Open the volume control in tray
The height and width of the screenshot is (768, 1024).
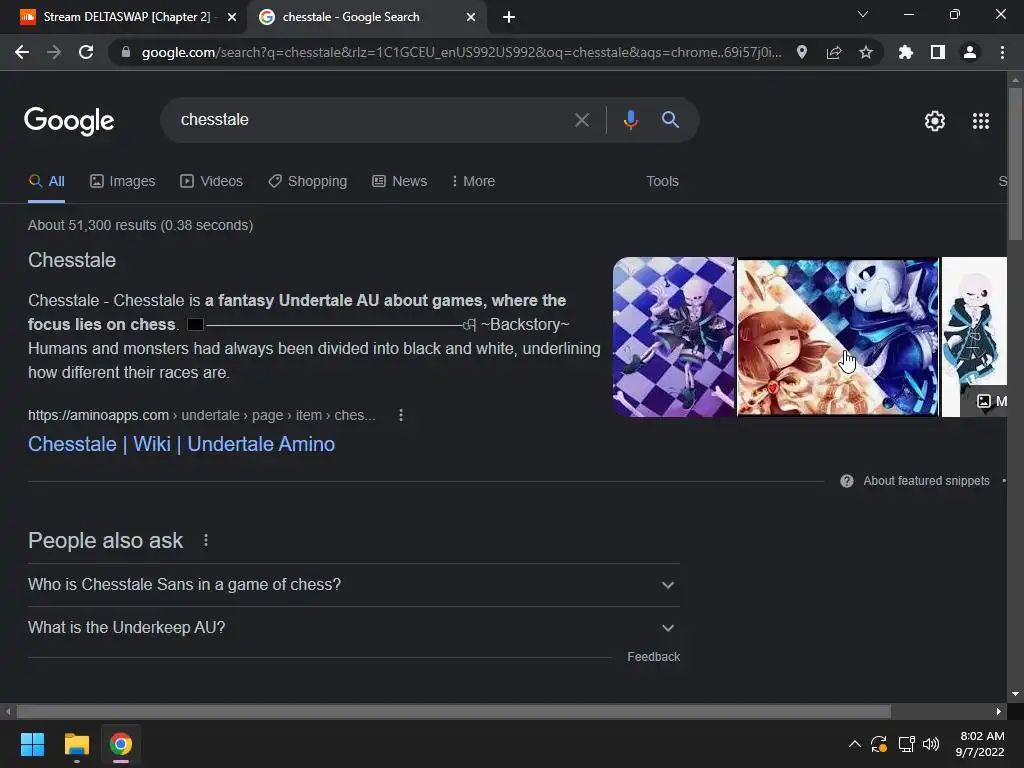click(x=931, y=744)
